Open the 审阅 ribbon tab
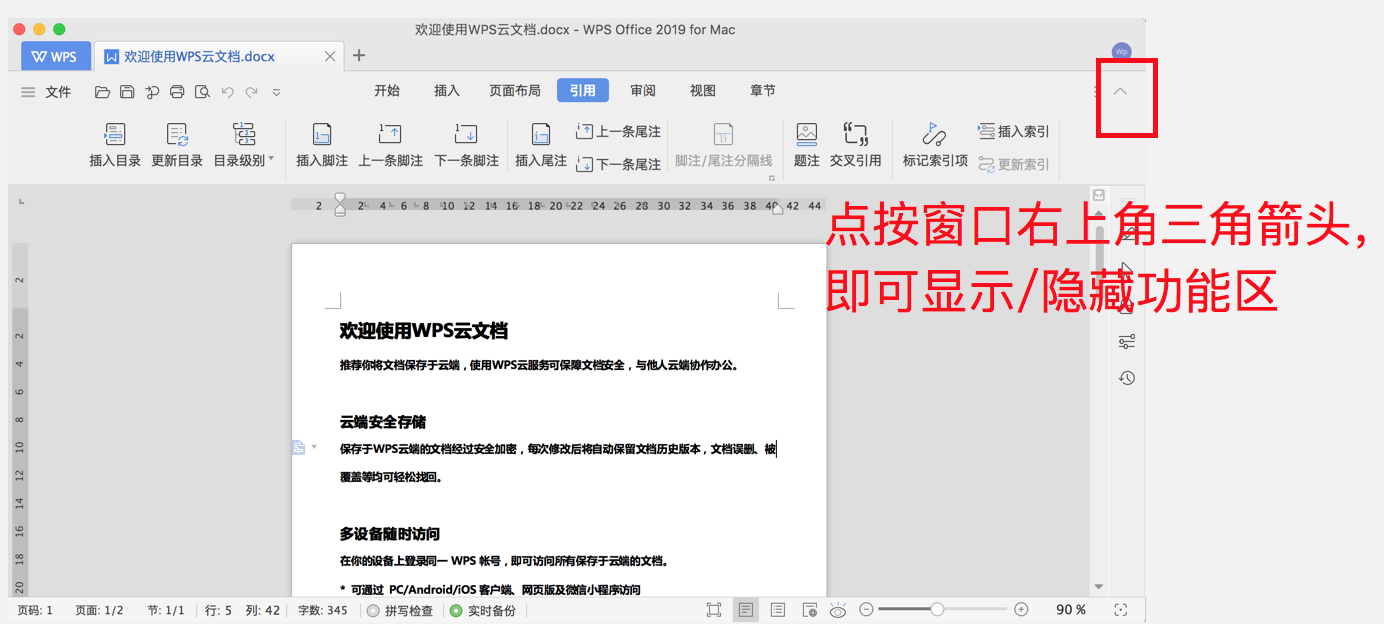Screen dimensions: 1384x624 (x=643, y=91)
